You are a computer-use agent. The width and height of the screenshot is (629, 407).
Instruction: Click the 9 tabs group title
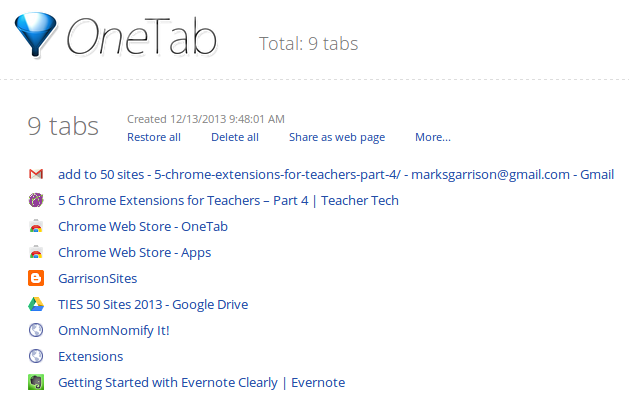(63, 126)
